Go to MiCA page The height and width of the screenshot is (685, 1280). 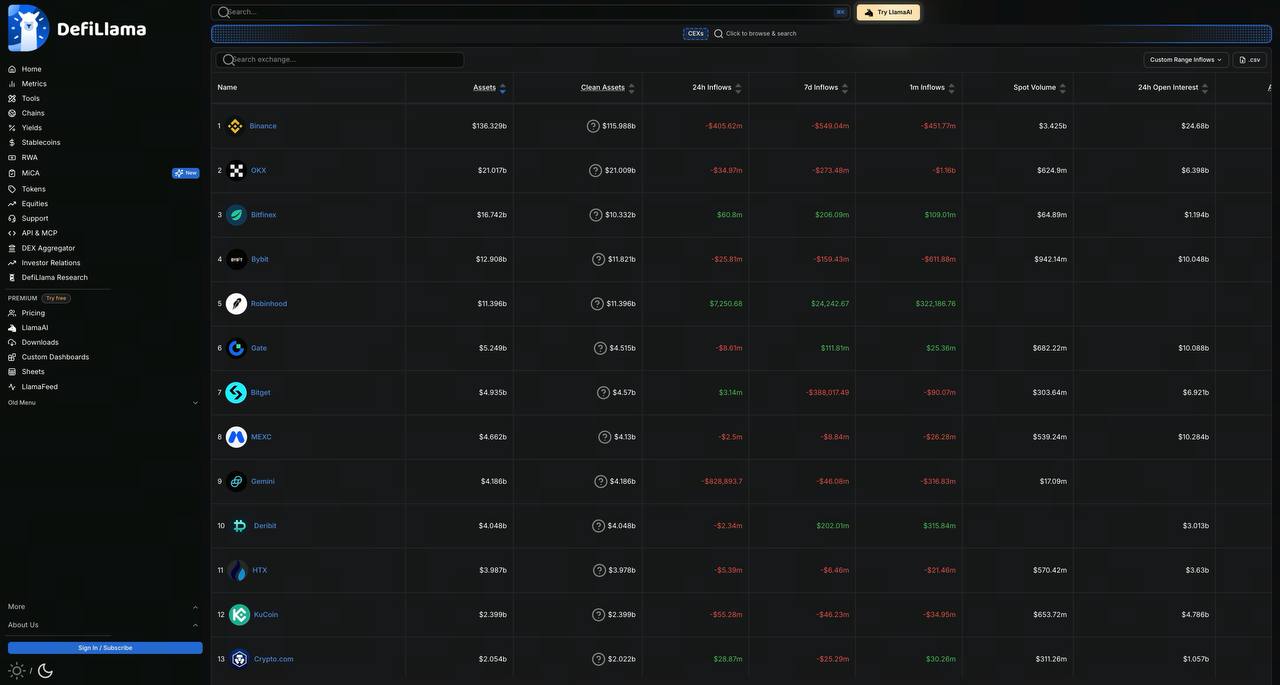click(x=31, y=173)
